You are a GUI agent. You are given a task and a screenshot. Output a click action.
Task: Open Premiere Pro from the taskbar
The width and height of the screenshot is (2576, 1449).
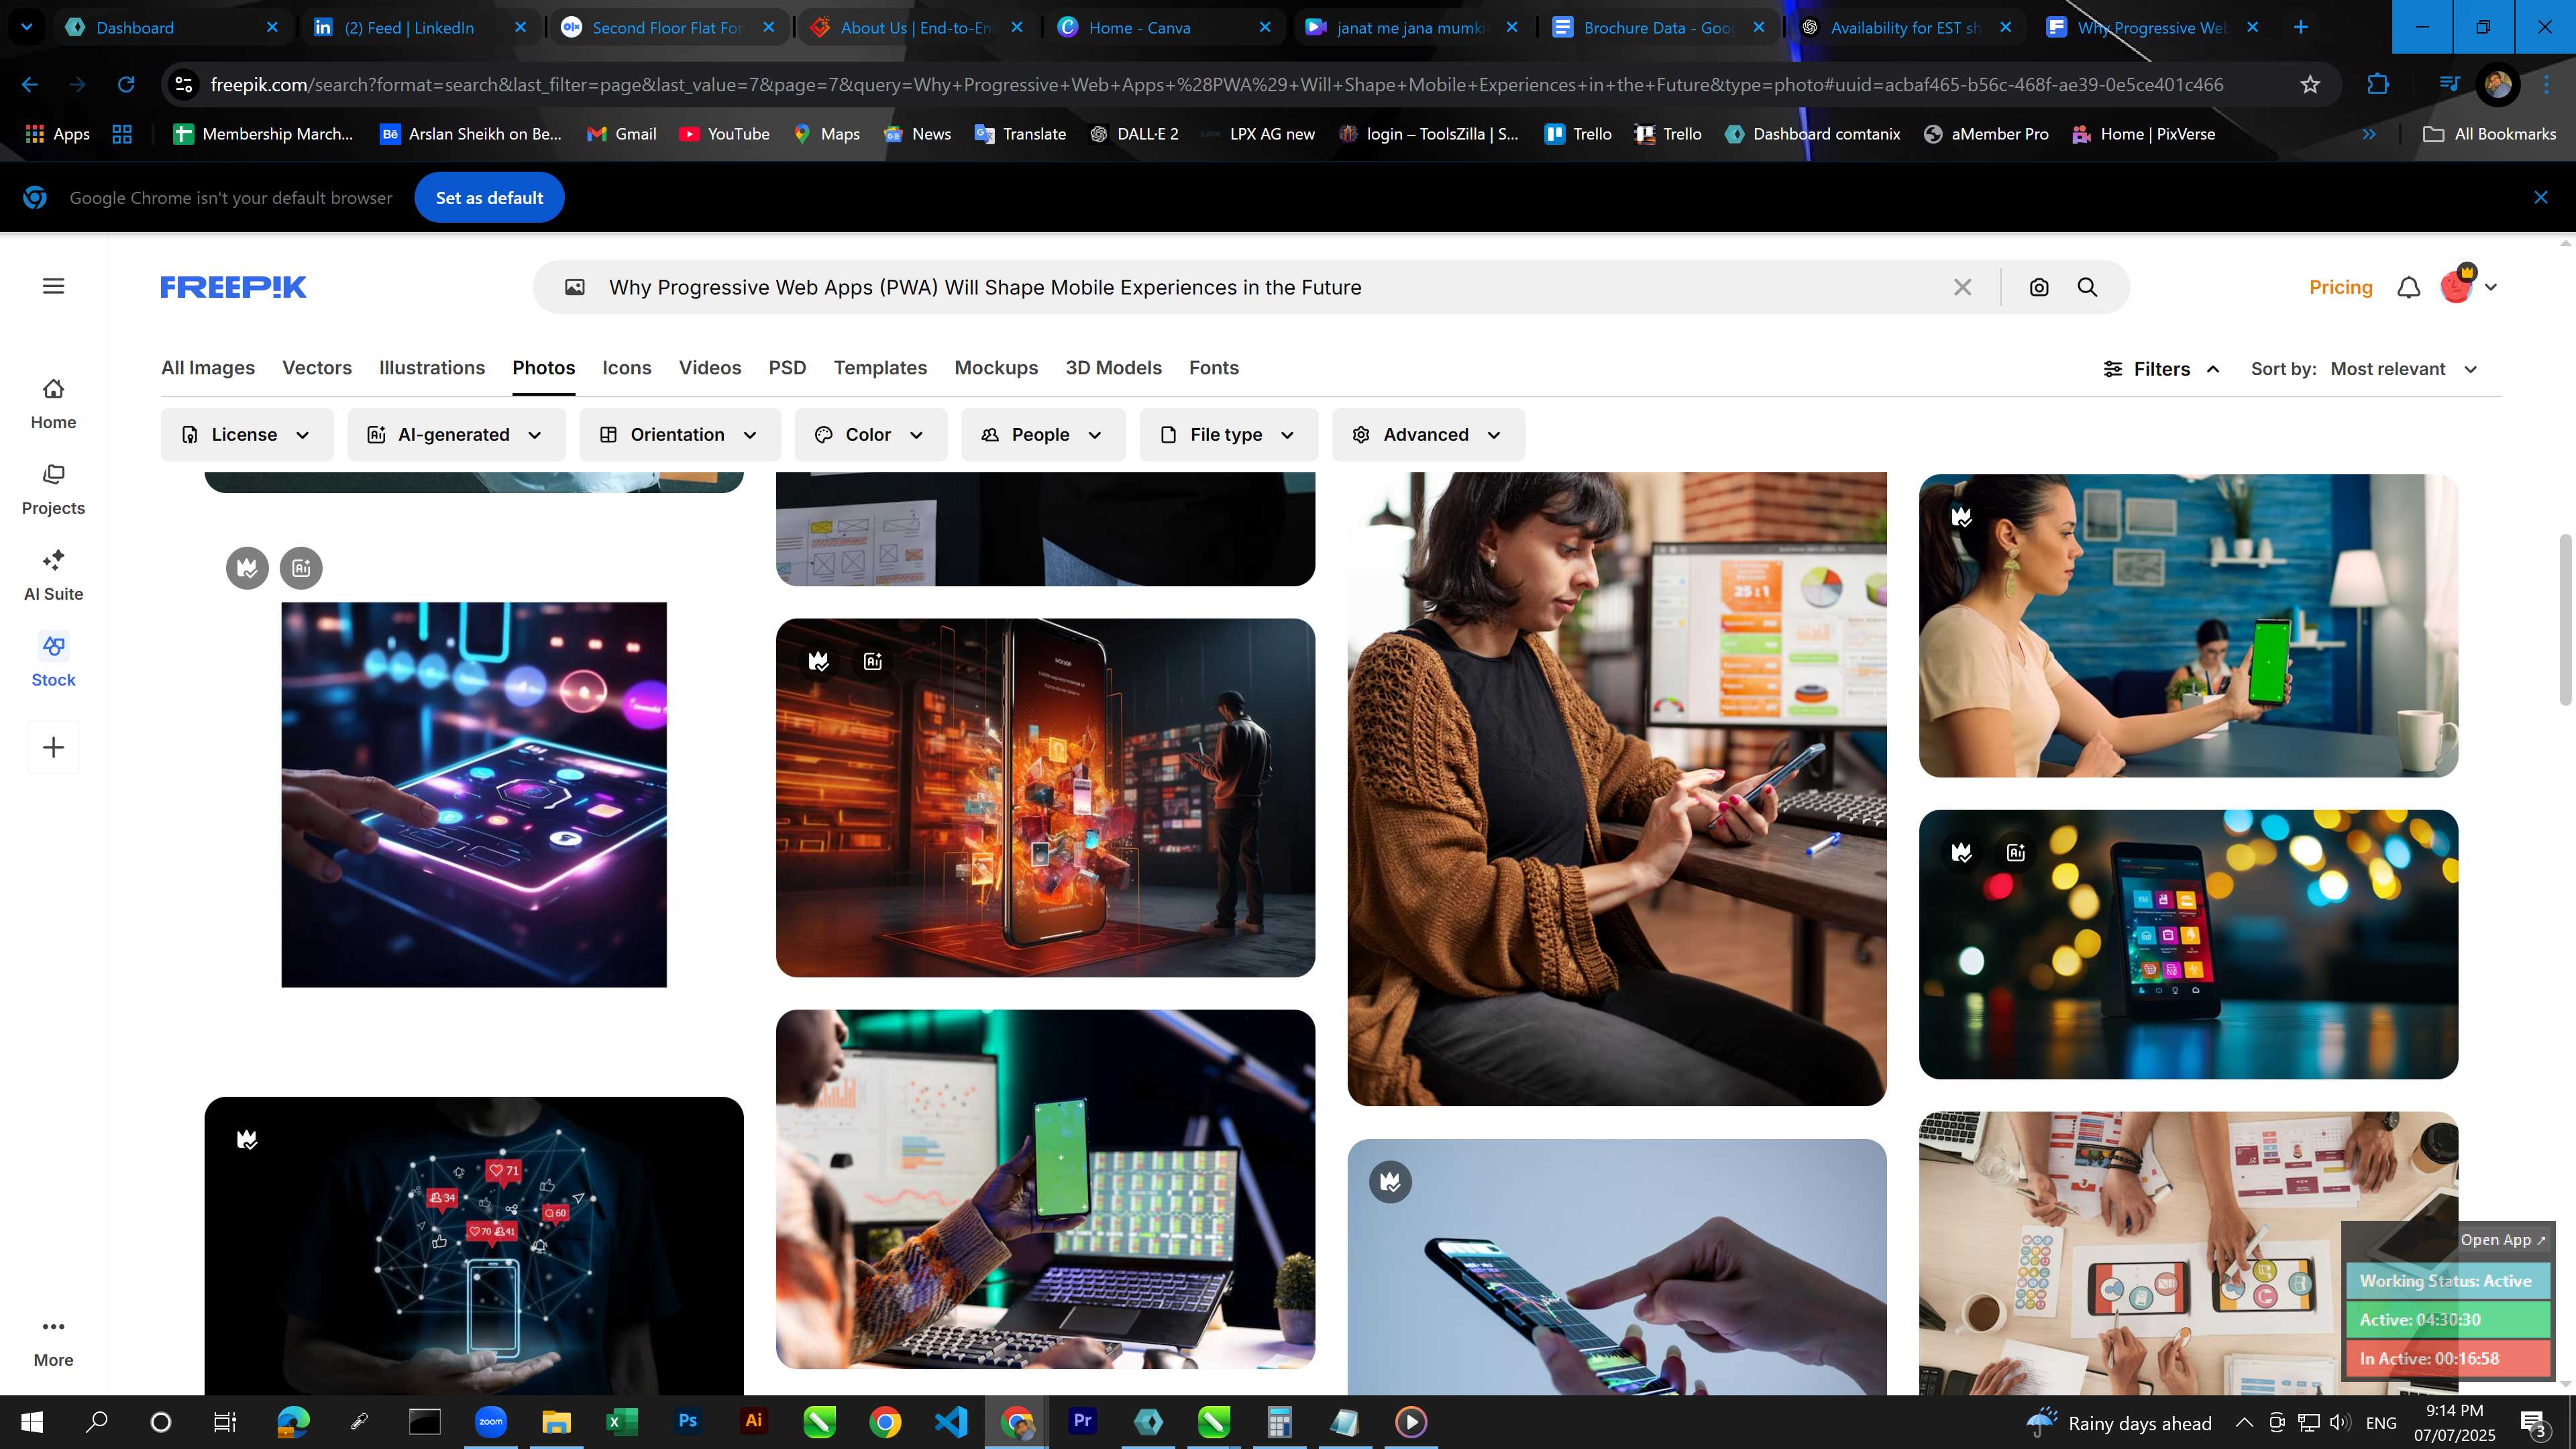pos(1082,1421)
